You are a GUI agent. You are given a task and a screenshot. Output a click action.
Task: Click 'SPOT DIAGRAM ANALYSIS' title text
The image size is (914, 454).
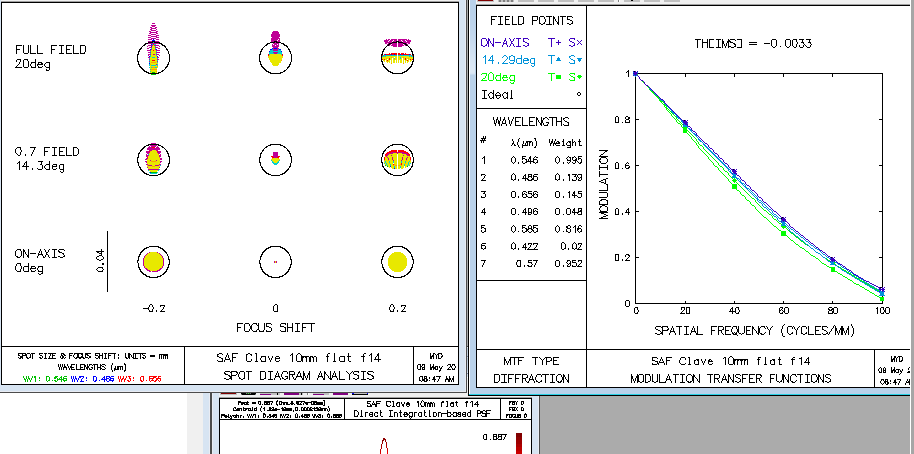(298, 375)
